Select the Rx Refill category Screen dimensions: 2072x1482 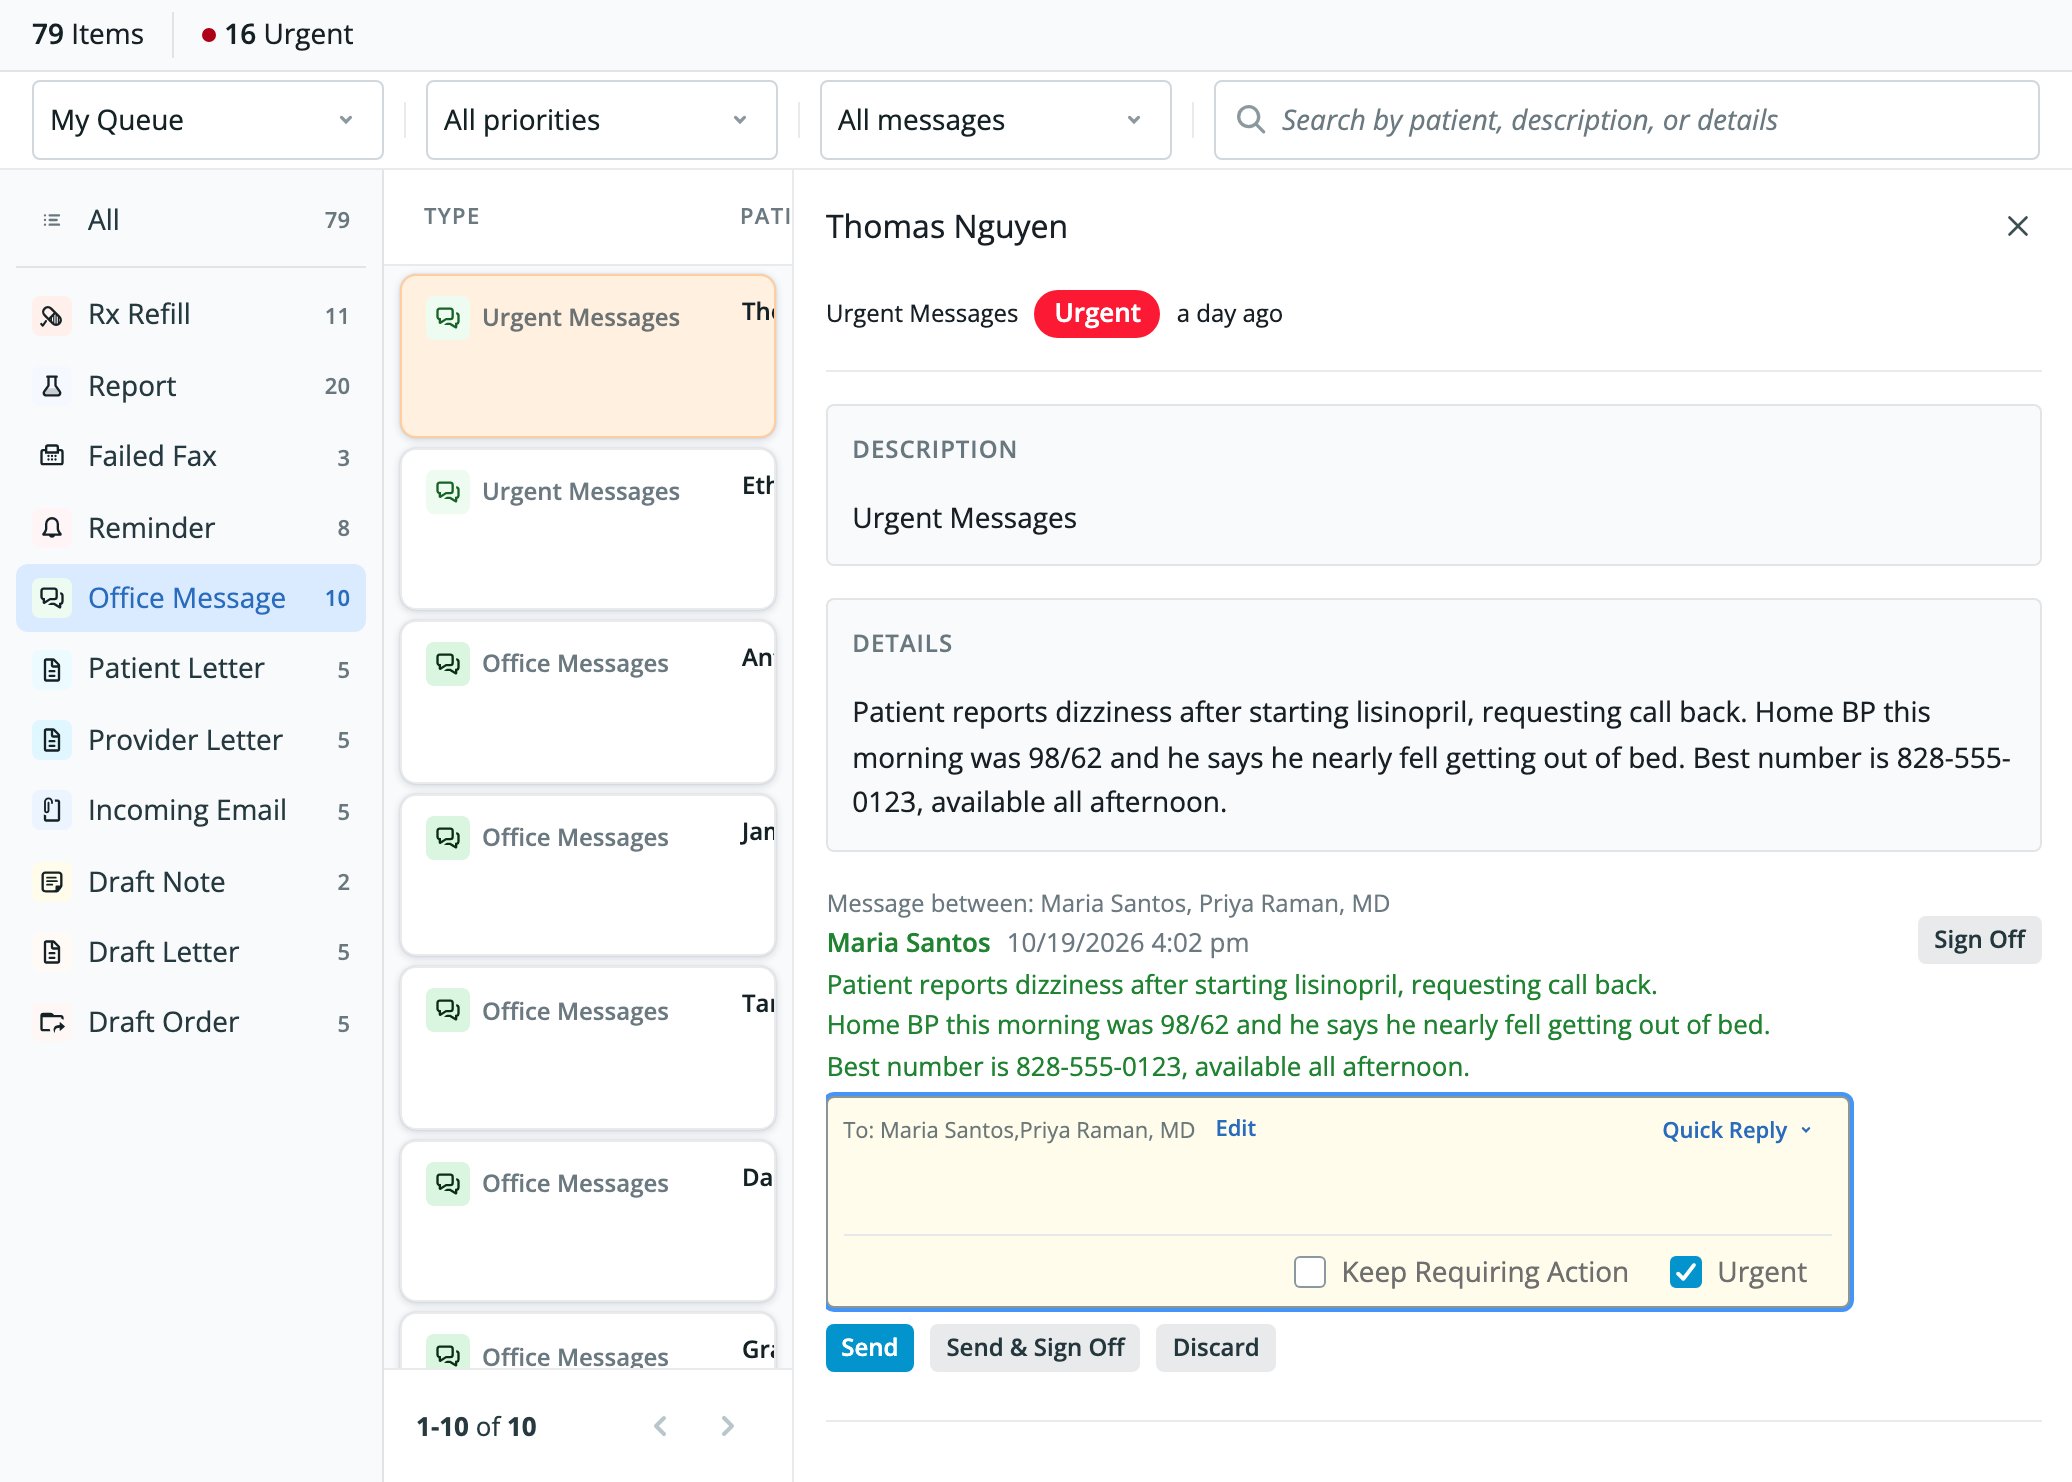(x=191, y=315)
